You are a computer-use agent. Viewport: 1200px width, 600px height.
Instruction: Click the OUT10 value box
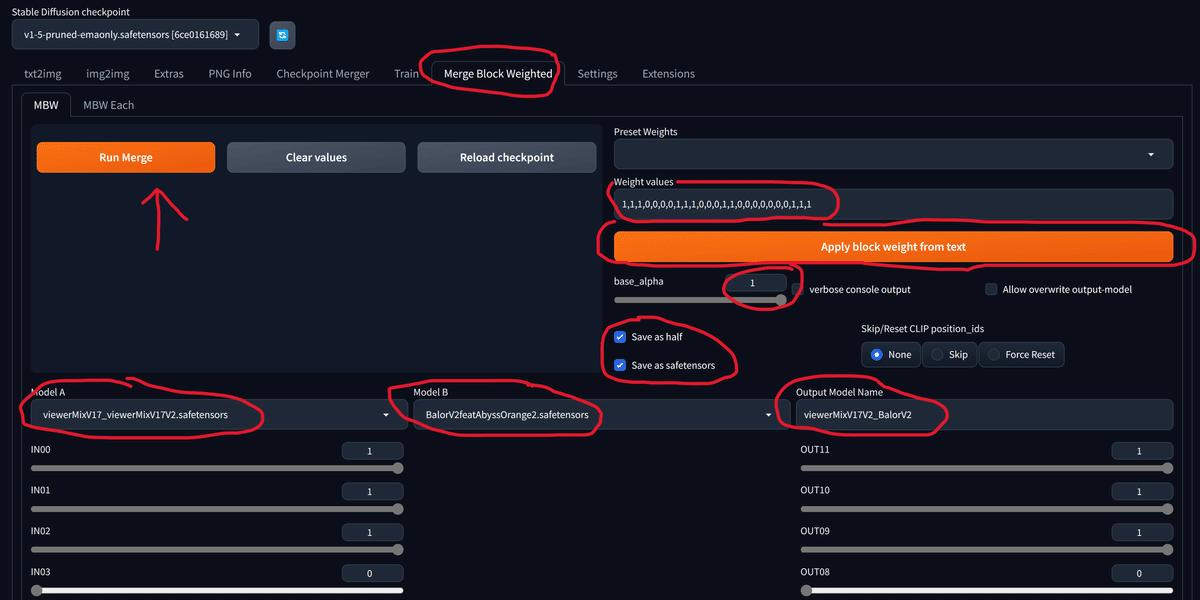click(1142, 492)
